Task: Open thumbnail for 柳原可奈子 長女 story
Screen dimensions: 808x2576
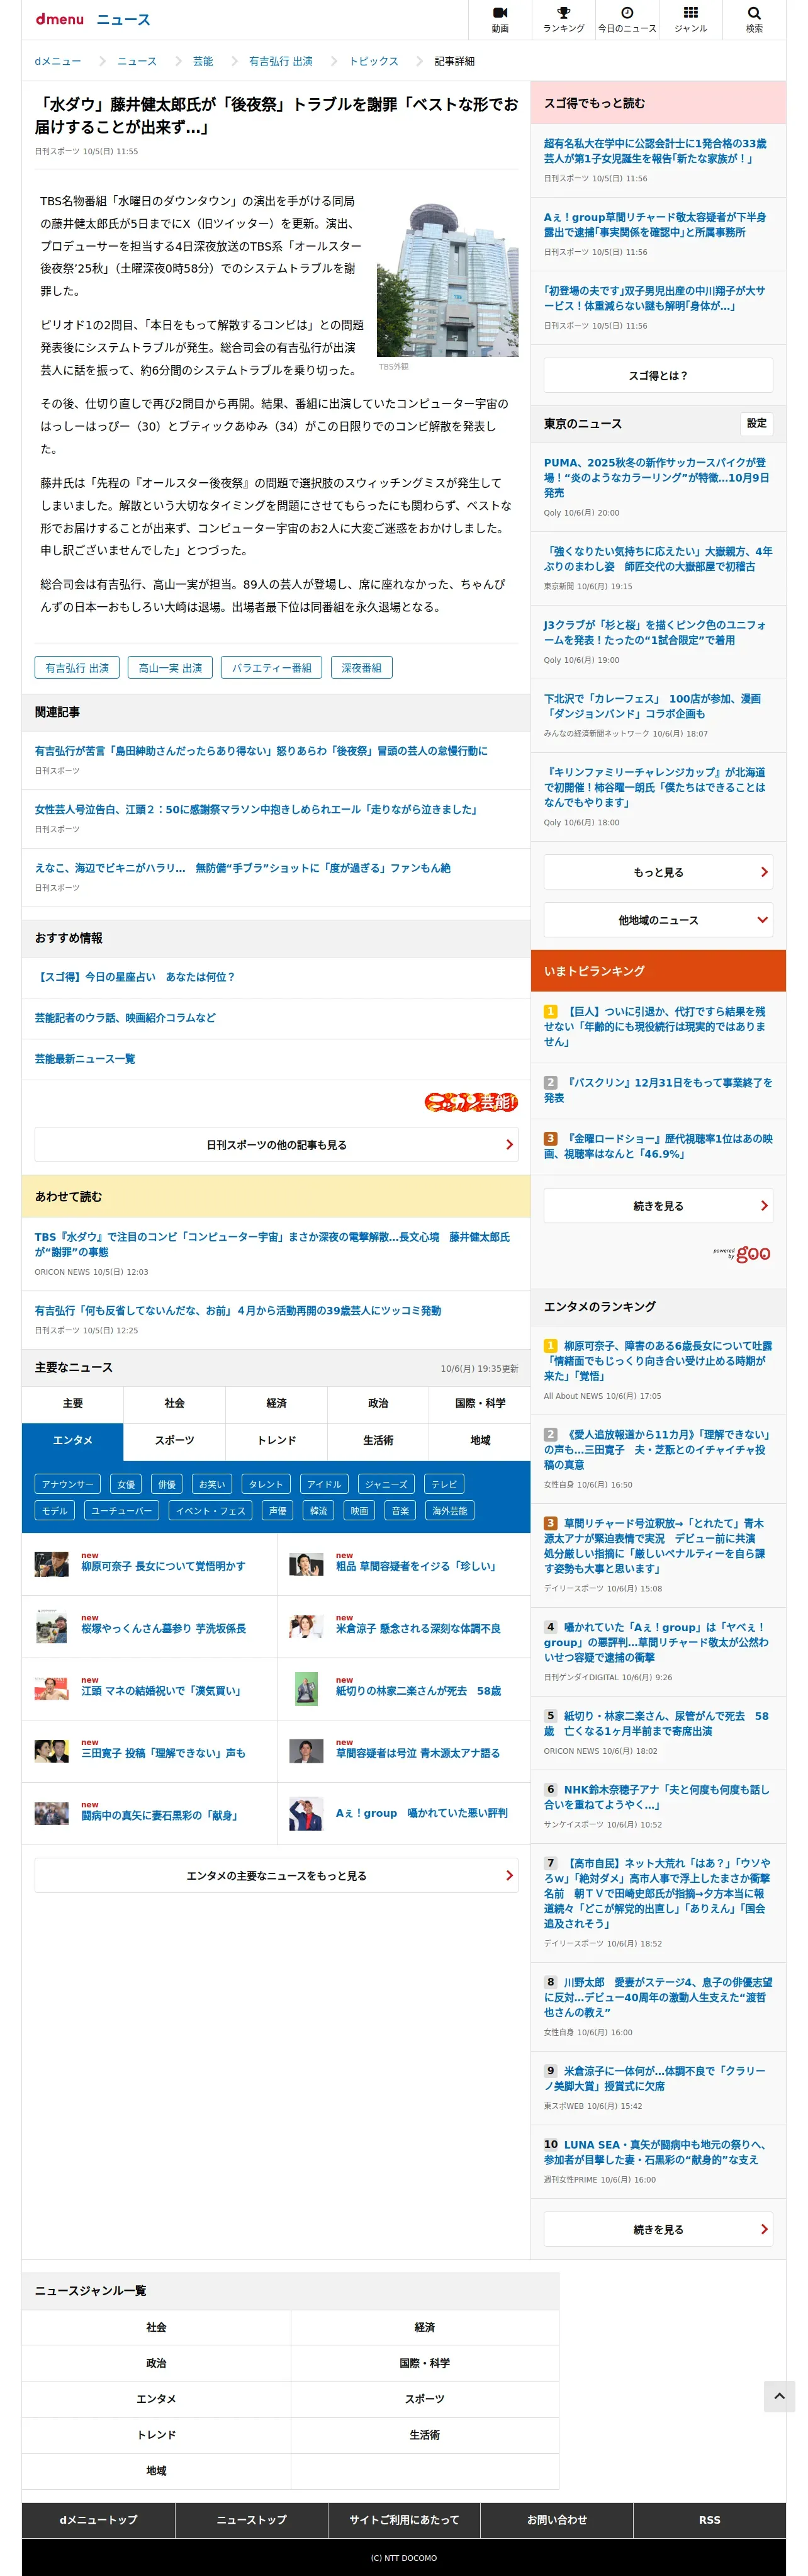Action: tap(51, 1564)
